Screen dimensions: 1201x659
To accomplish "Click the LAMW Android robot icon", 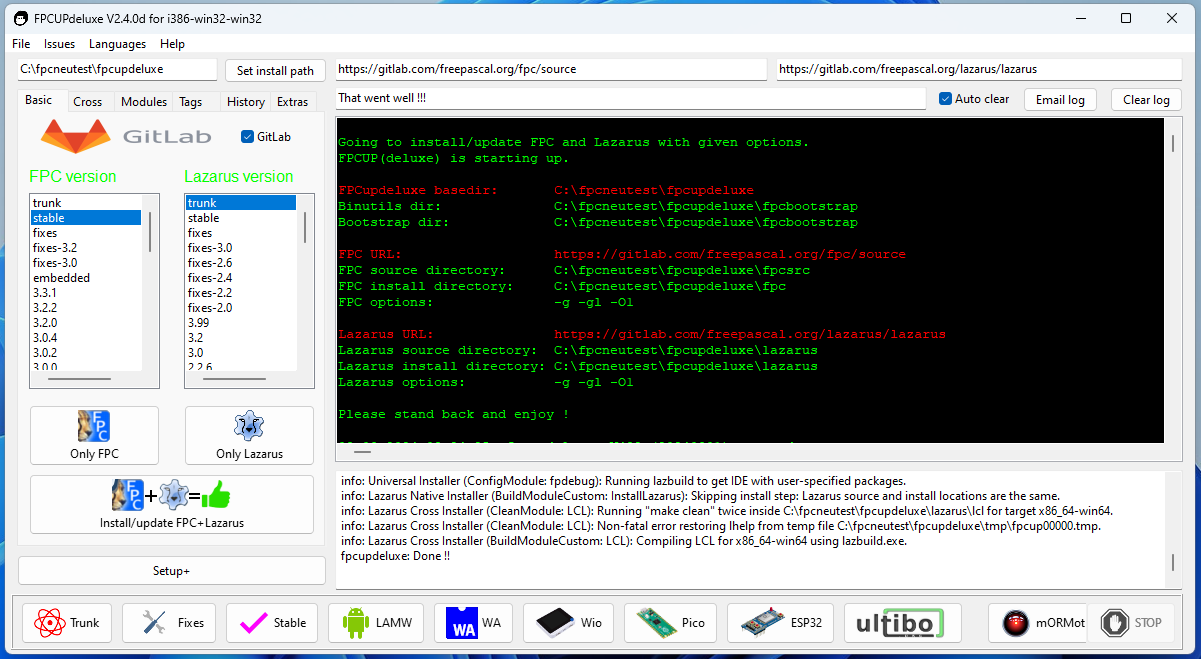I will (356, 622).
